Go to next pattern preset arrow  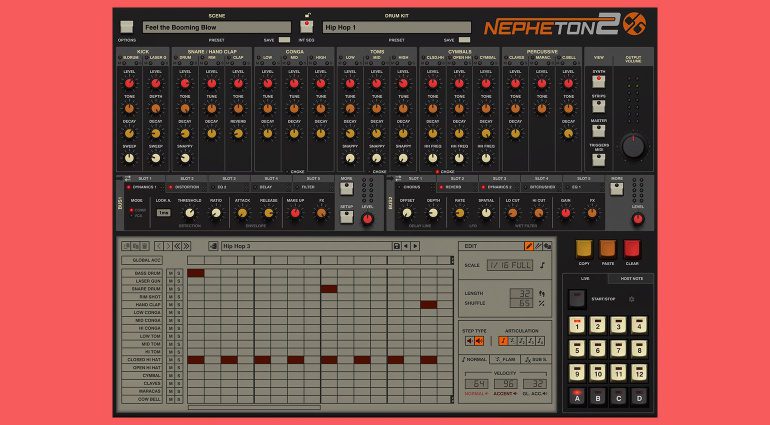(415, 246)
